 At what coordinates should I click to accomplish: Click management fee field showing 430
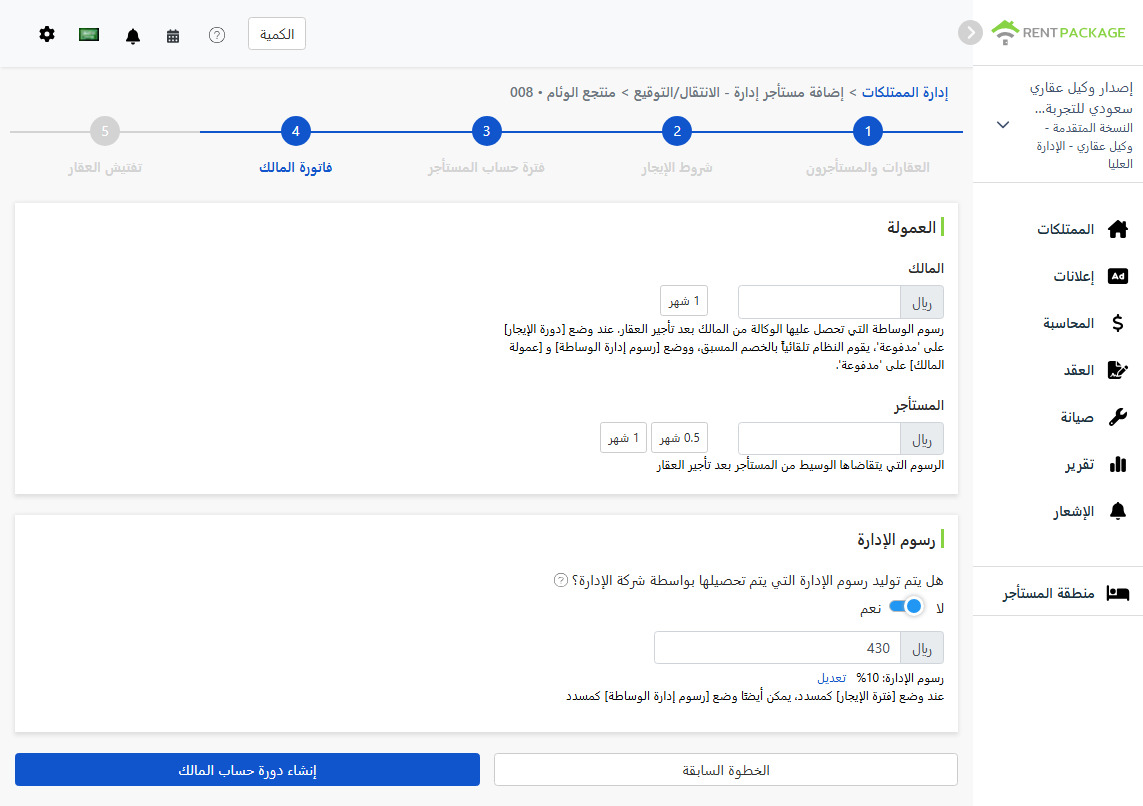pos(778,648)
